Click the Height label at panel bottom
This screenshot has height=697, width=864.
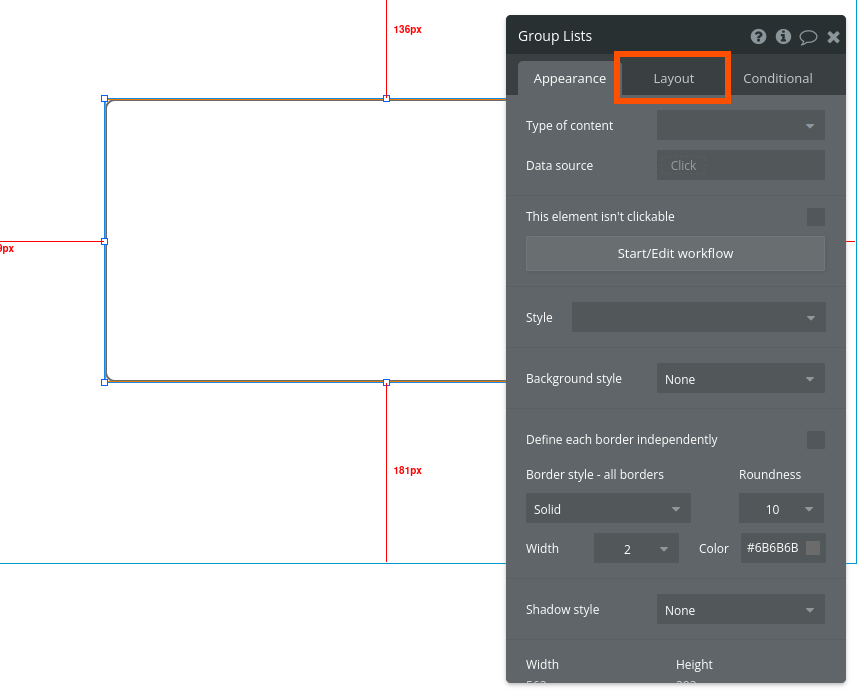click(x=694, y=664)
